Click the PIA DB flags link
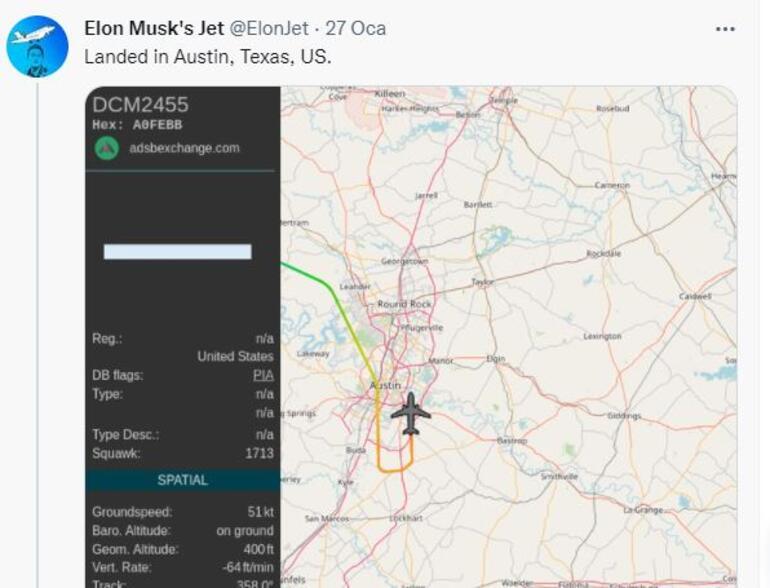Image resolution: width=770 pixels, height=588 pixels. tap(263, 376)
